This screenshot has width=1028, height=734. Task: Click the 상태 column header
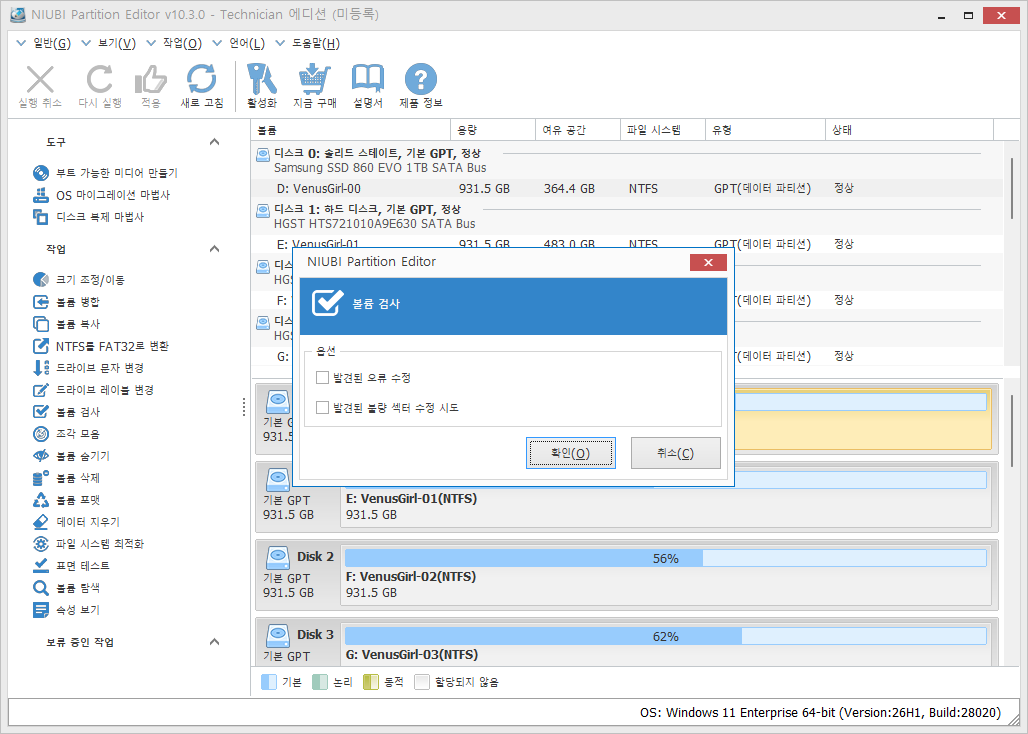910,130
